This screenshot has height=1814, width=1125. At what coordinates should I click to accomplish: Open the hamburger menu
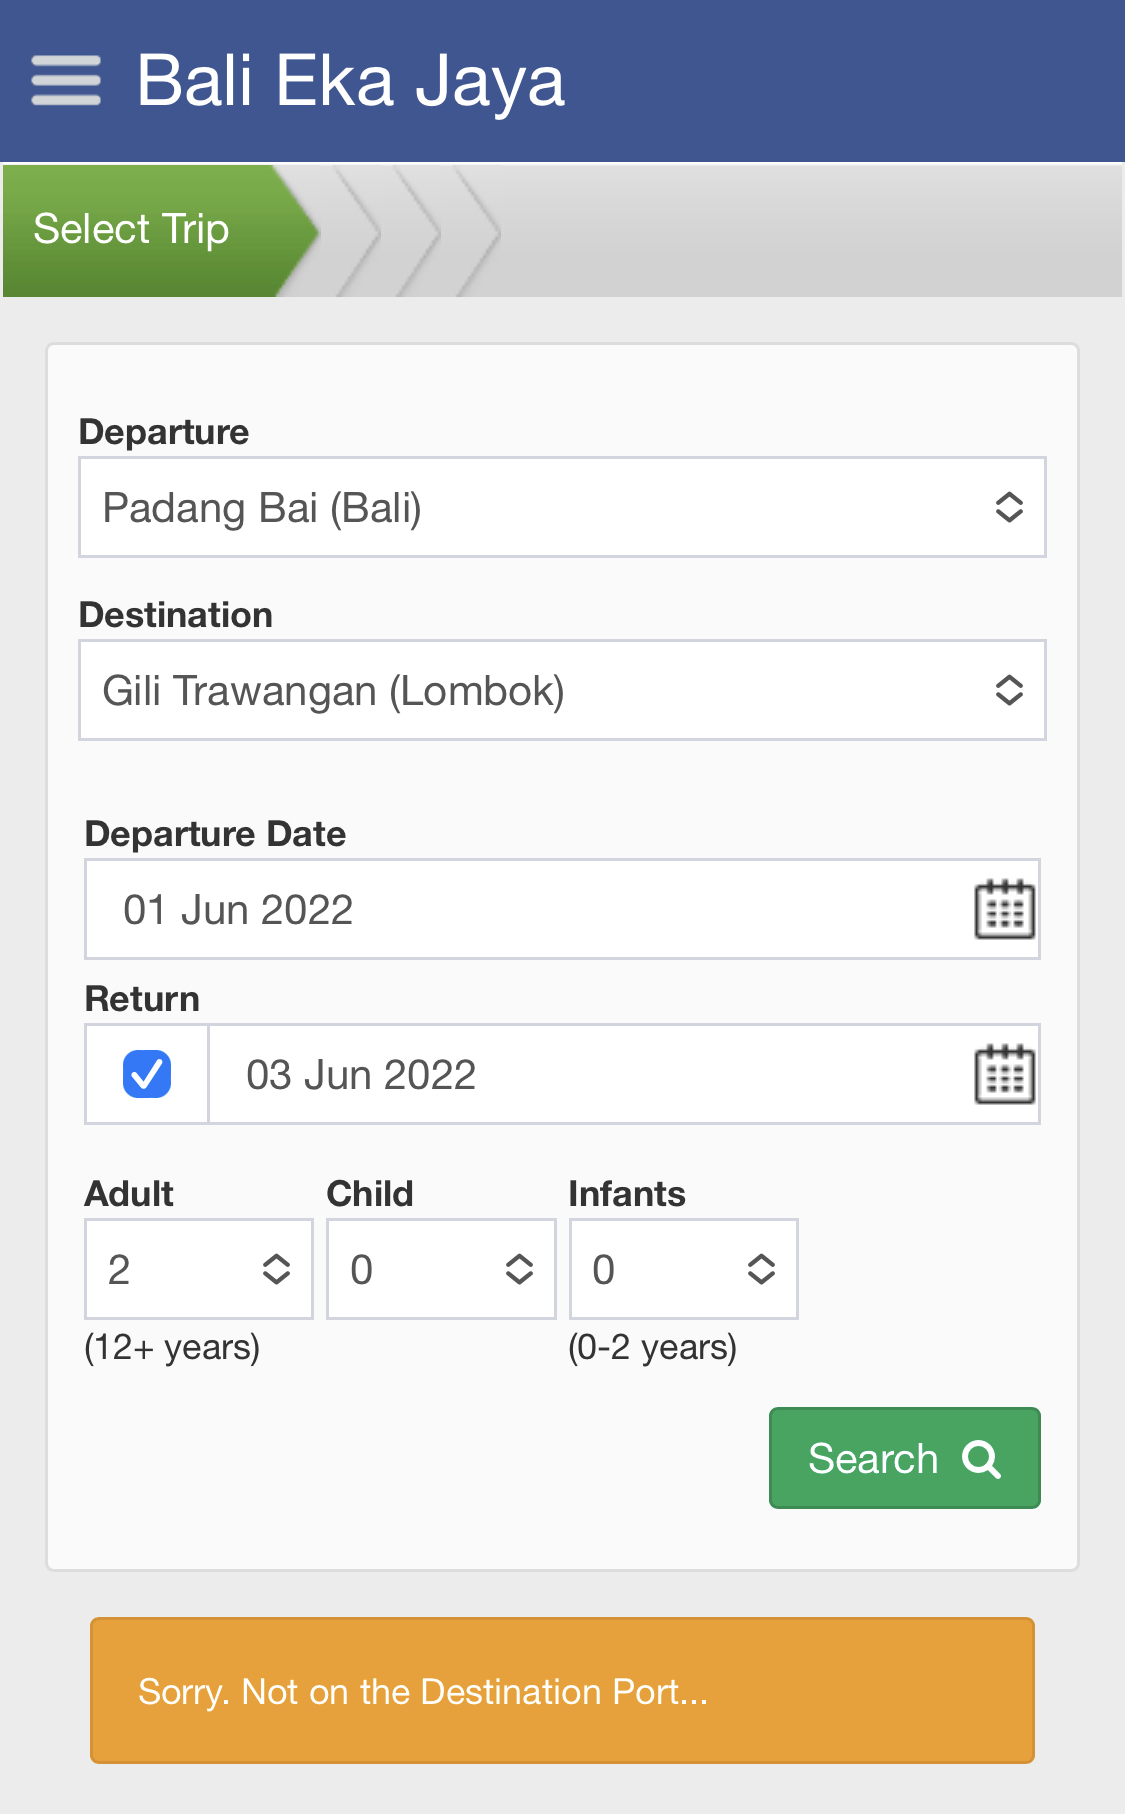point(66,81)
